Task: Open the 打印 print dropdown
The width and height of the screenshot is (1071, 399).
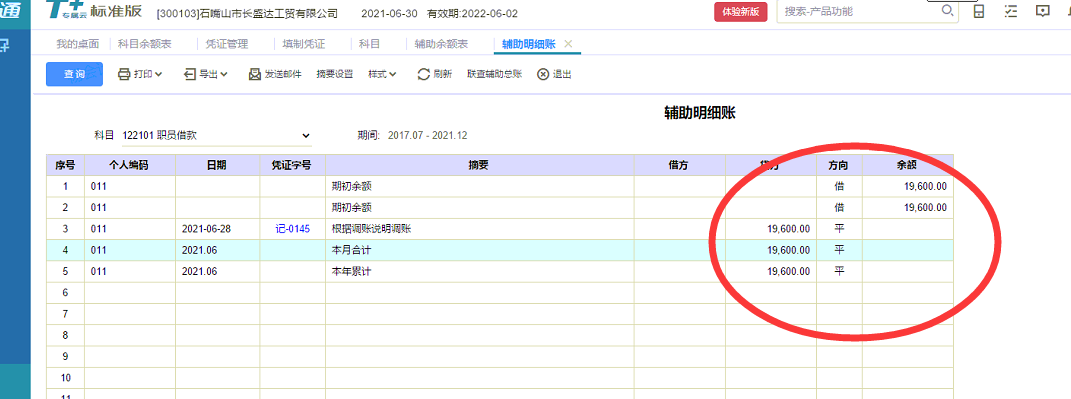Action: 140,74
